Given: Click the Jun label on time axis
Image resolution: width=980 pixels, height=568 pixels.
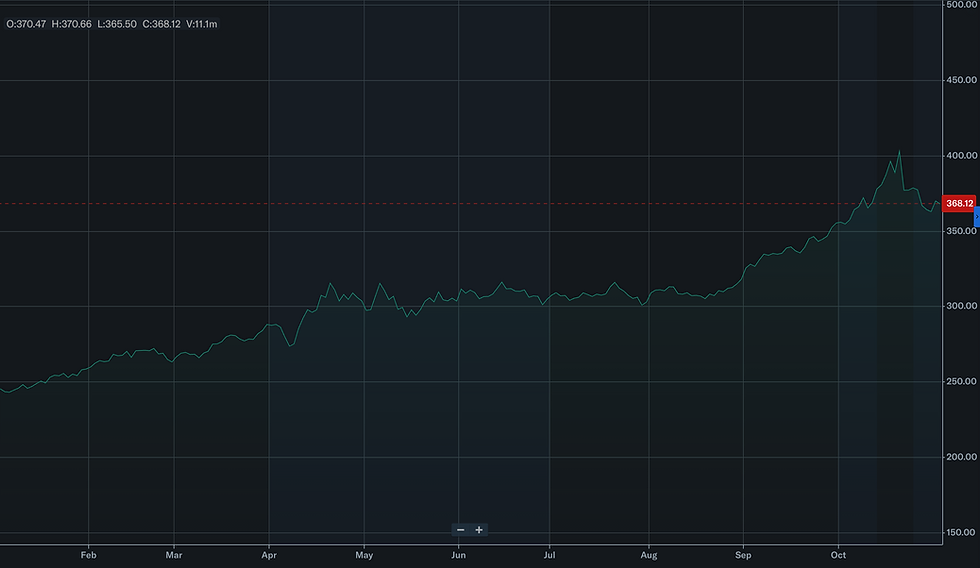Looking at the screenshot, I should [458, 555].
